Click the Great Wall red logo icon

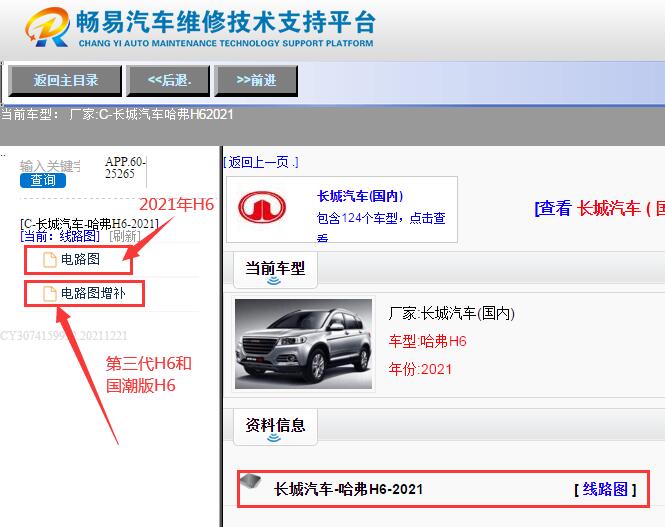[262, 207]
